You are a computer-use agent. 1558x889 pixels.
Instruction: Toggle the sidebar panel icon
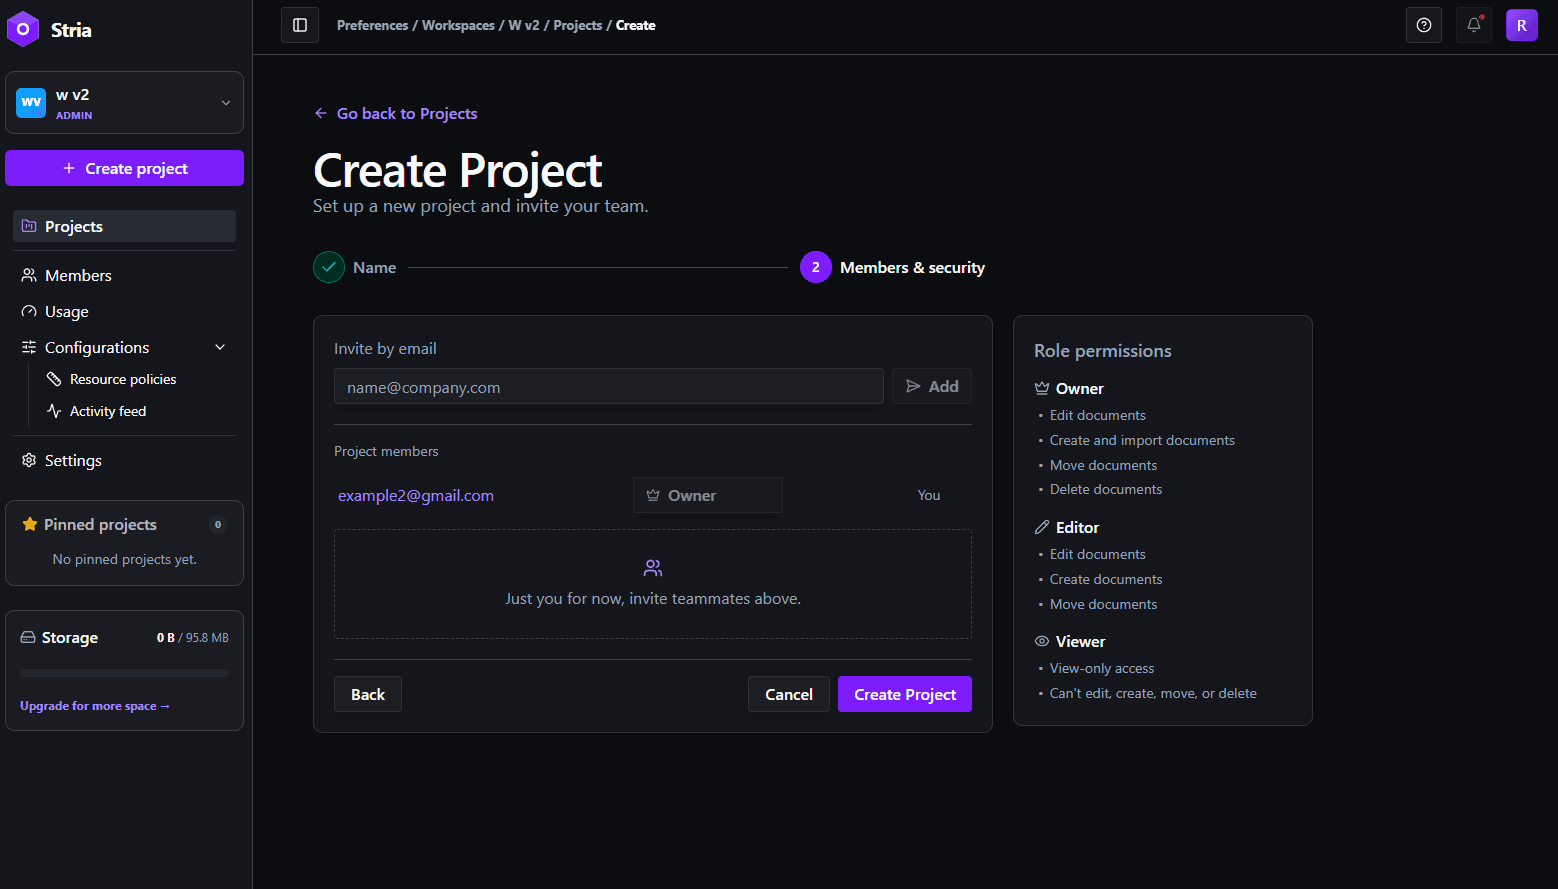(x=300, y=25)
